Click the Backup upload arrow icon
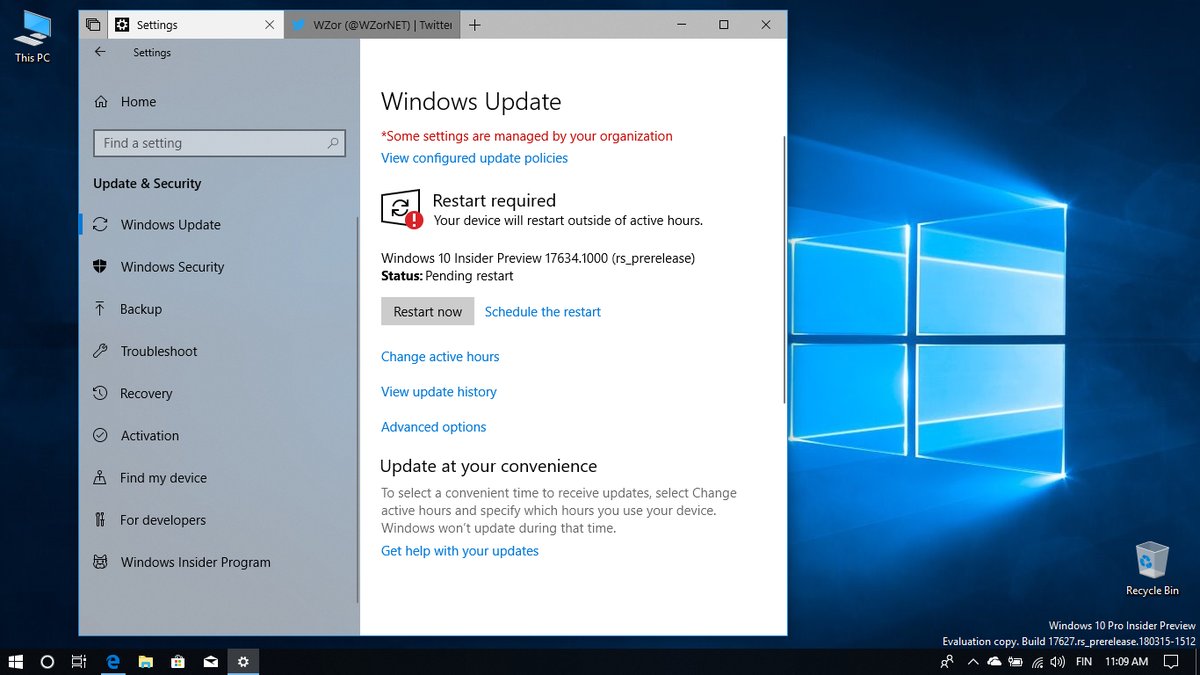Image resolution: width=1200 pixels, height=675 pixels. 100,309
